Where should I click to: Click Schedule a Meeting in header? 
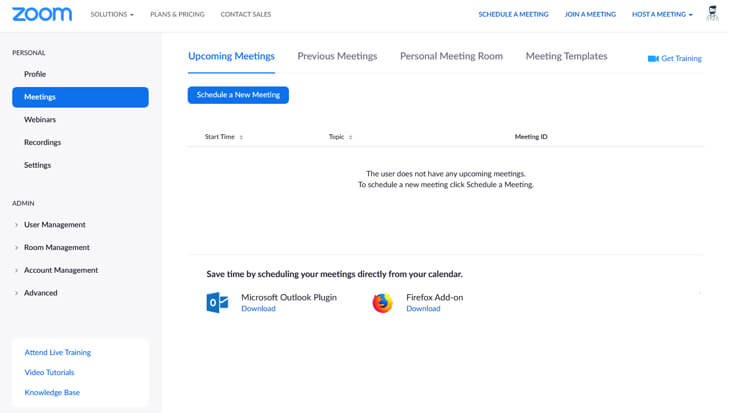[x=513, y=14]
